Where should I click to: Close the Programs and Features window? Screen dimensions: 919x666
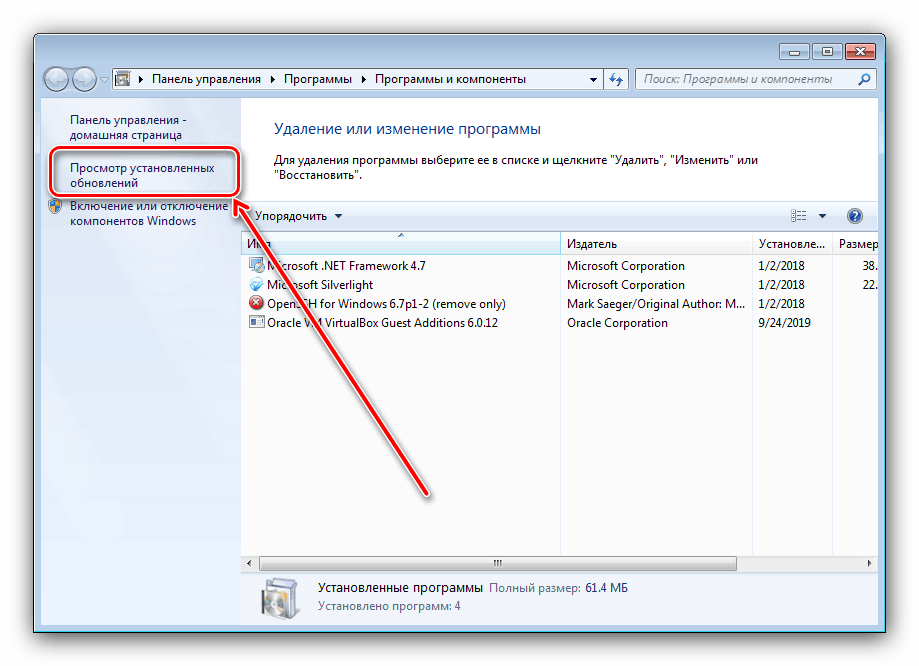coord(860,52)
